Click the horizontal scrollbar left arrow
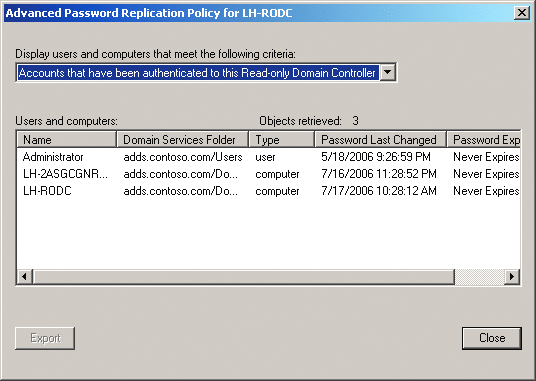536x381 pixels. pyautogui.click(x=25, y=276)
